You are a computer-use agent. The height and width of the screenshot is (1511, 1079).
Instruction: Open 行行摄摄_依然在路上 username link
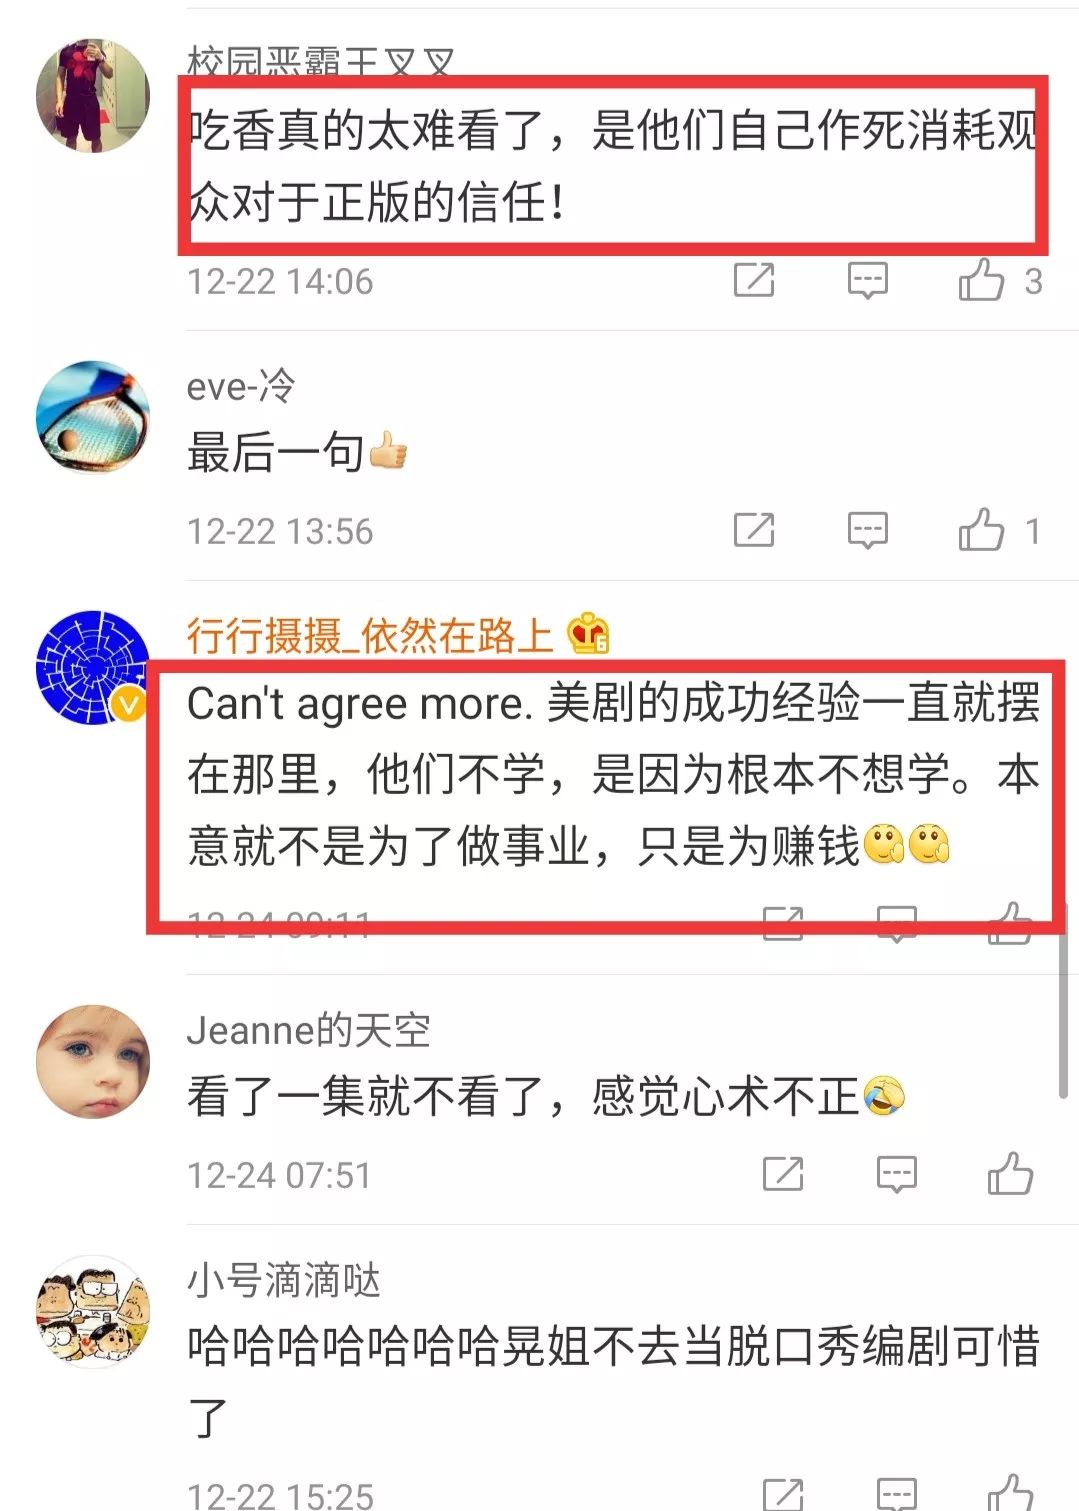point(370,635)
